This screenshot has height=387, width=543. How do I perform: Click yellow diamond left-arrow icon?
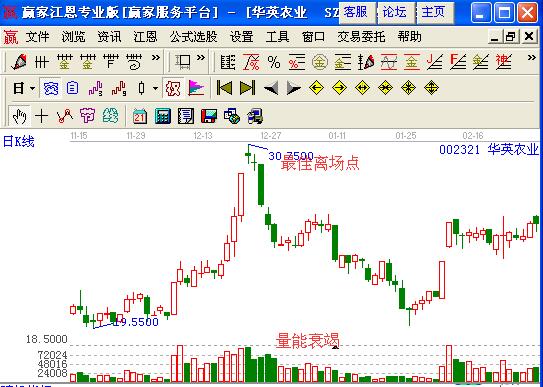pos(316,88)
